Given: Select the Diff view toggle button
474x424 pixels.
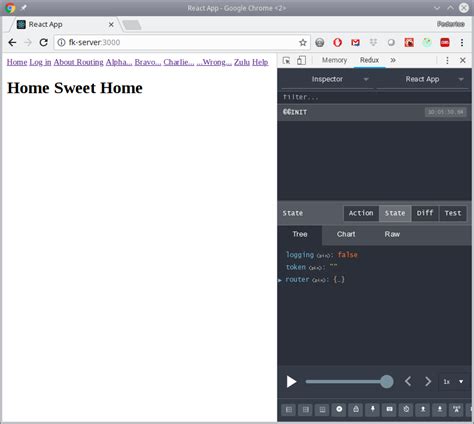Looking at the screenshot, I should (425, 213).
